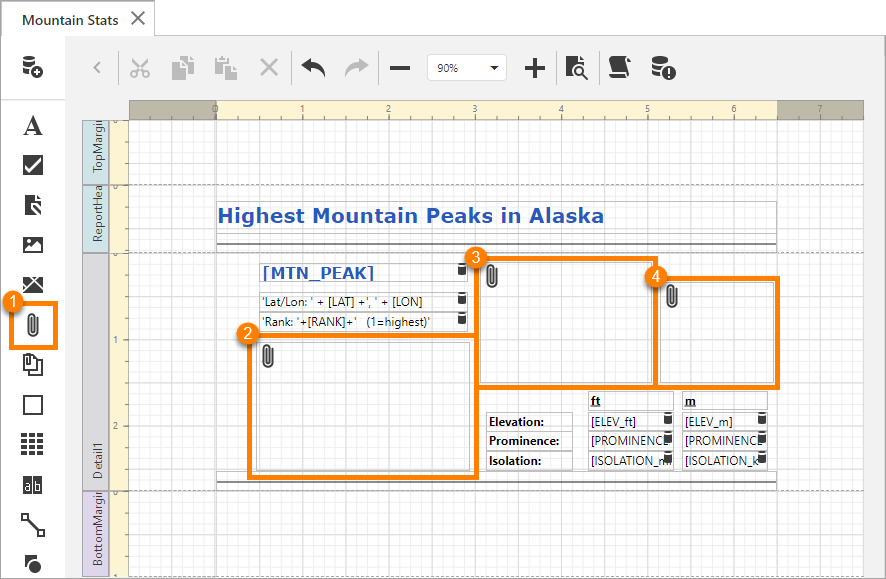This screenshot has width=886, height=579.
Task: Select the Table tool in the toolbox
Action: (x=33, y=445)
